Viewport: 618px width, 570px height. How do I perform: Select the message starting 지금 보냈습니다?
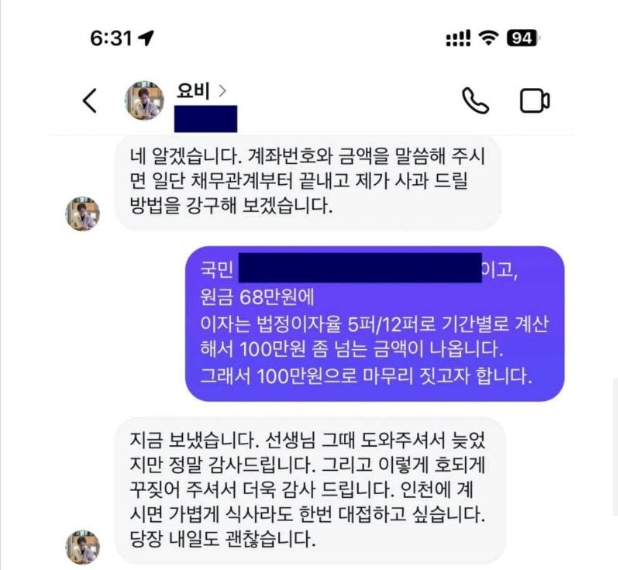click(x=310, y=491)
